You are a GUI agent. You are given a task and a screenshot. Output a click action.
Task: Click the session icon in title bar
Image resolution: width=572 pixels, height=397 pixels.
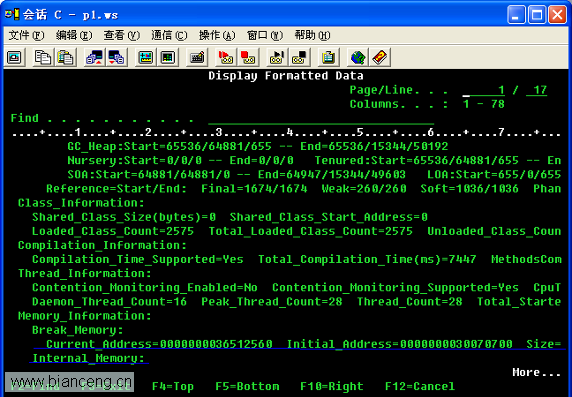(12, 15)
